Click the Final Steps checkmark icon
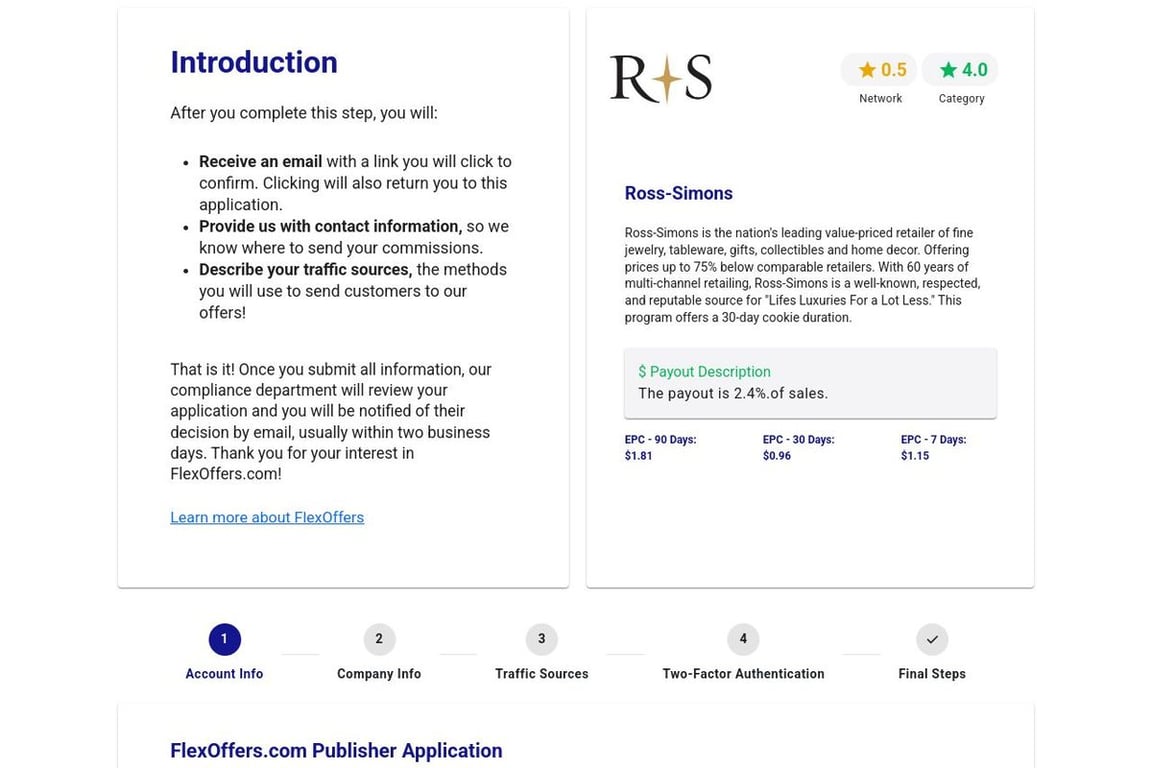 [932, 639]
